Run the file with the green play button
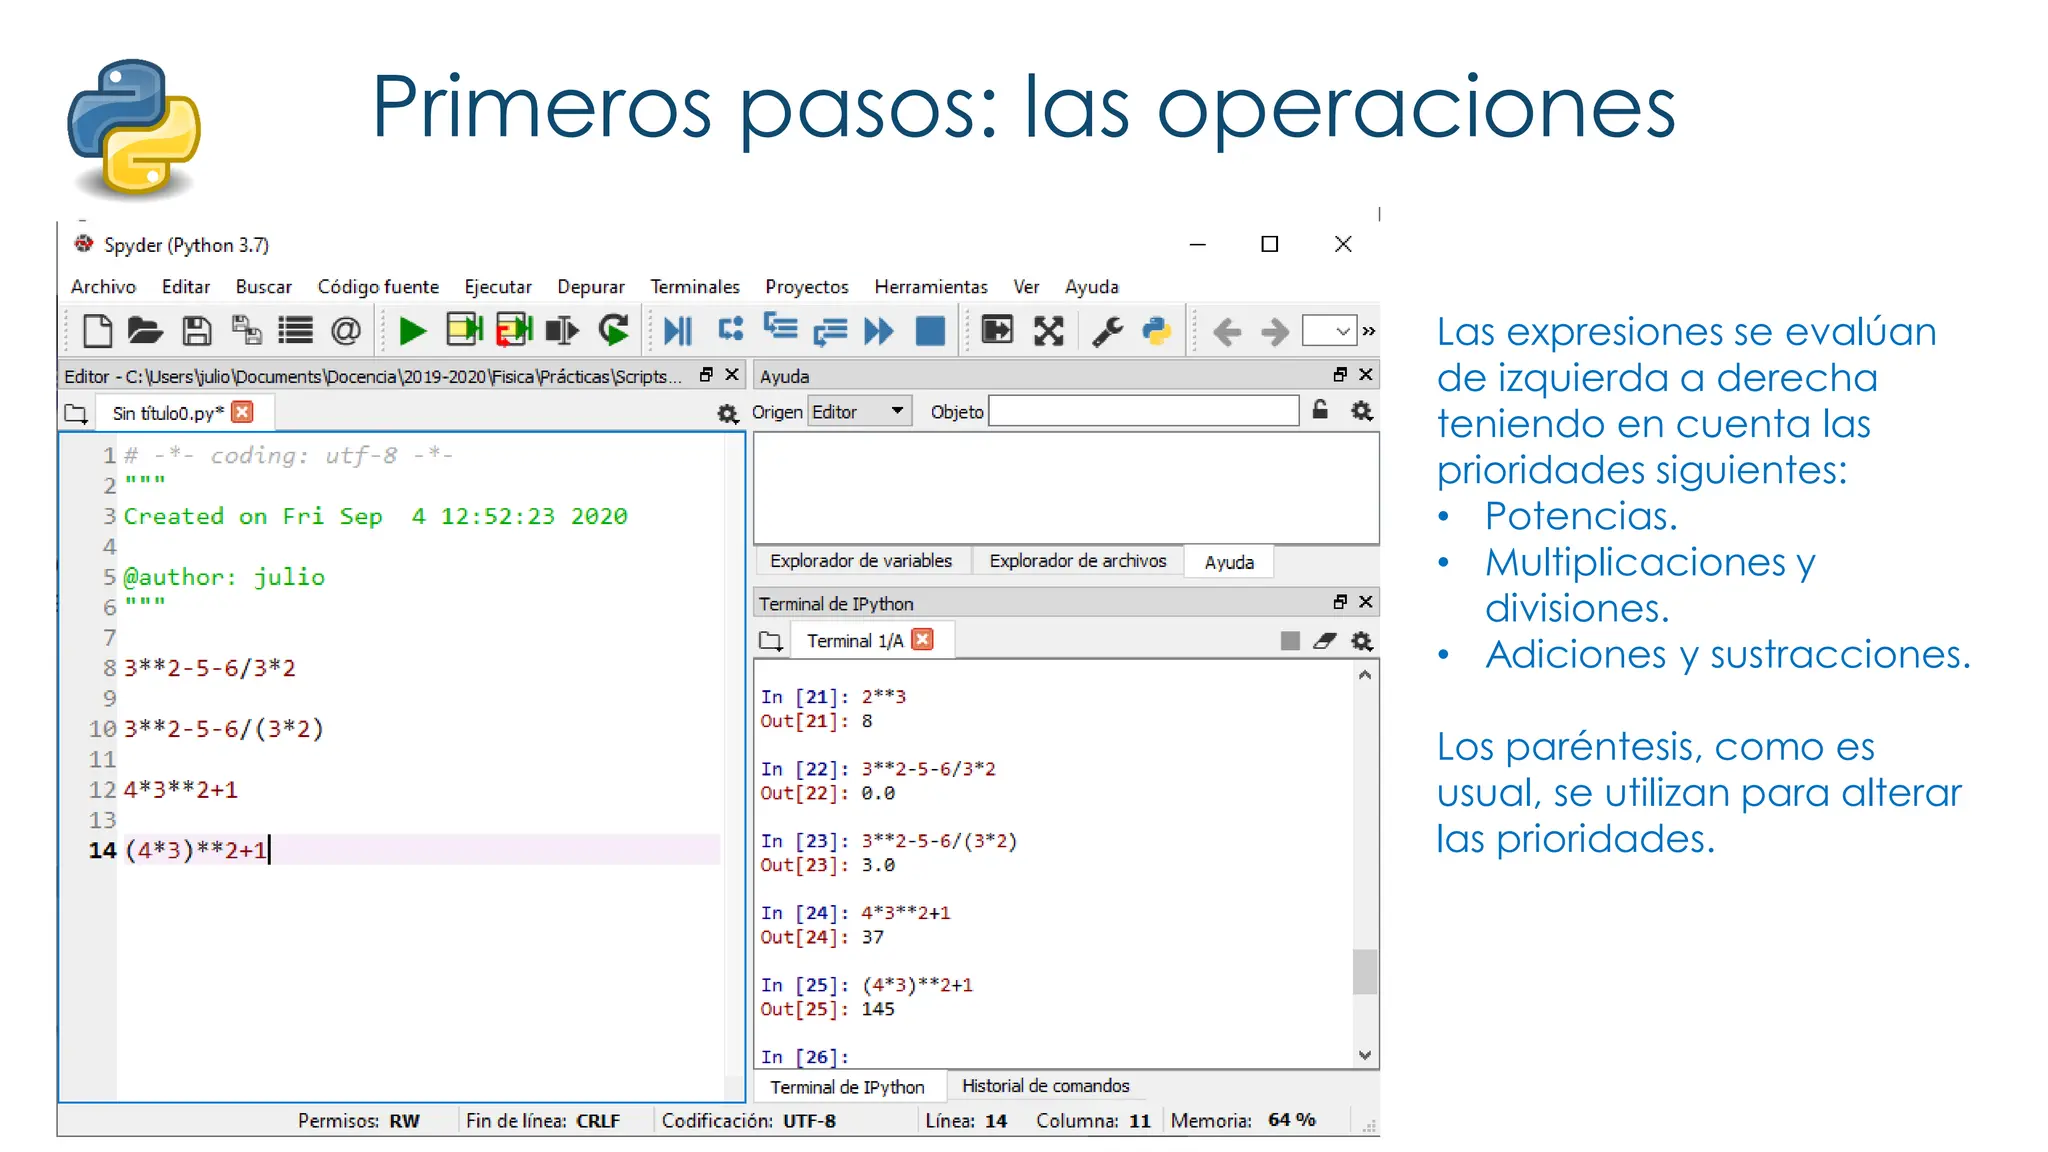 (412, 331)
